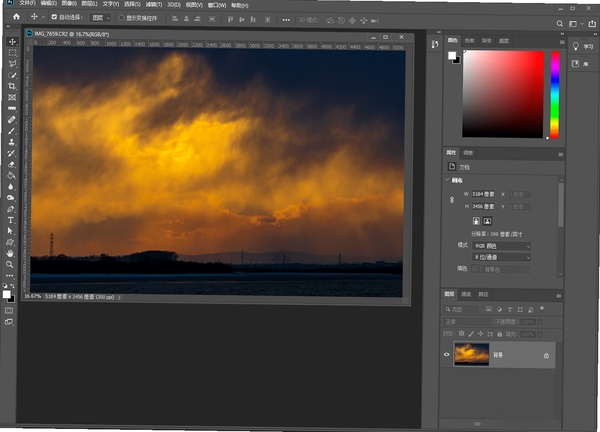Open the options bar three-dots overflow
Screen dimensions: 600x432
tap(286, 20)
